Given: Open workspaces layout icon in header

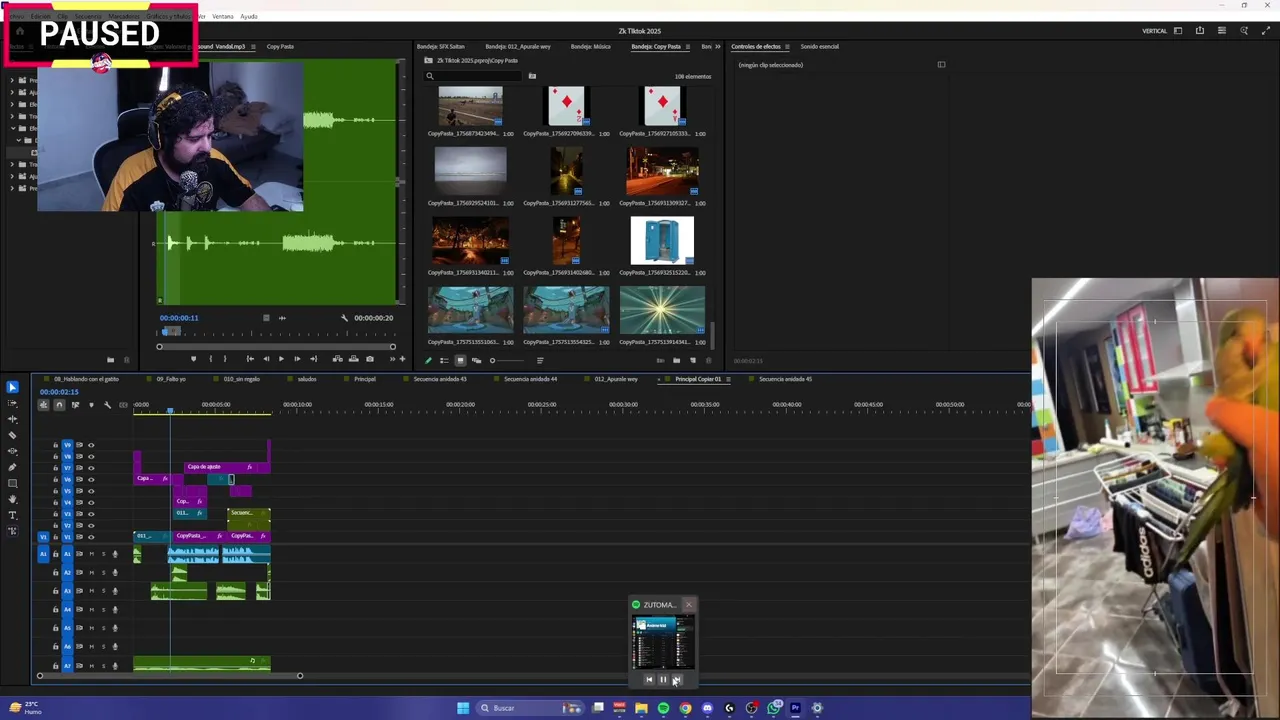Looking at the screenshot, I should (x=1178, y=31).
